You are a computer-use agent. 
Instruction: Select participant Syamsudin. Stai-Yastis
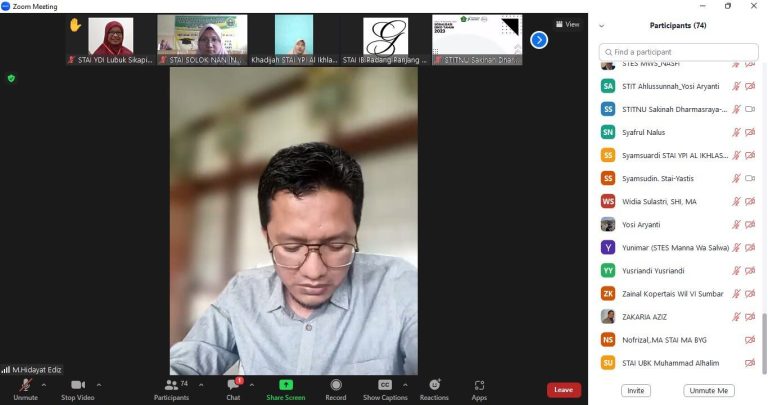point(678,178)
